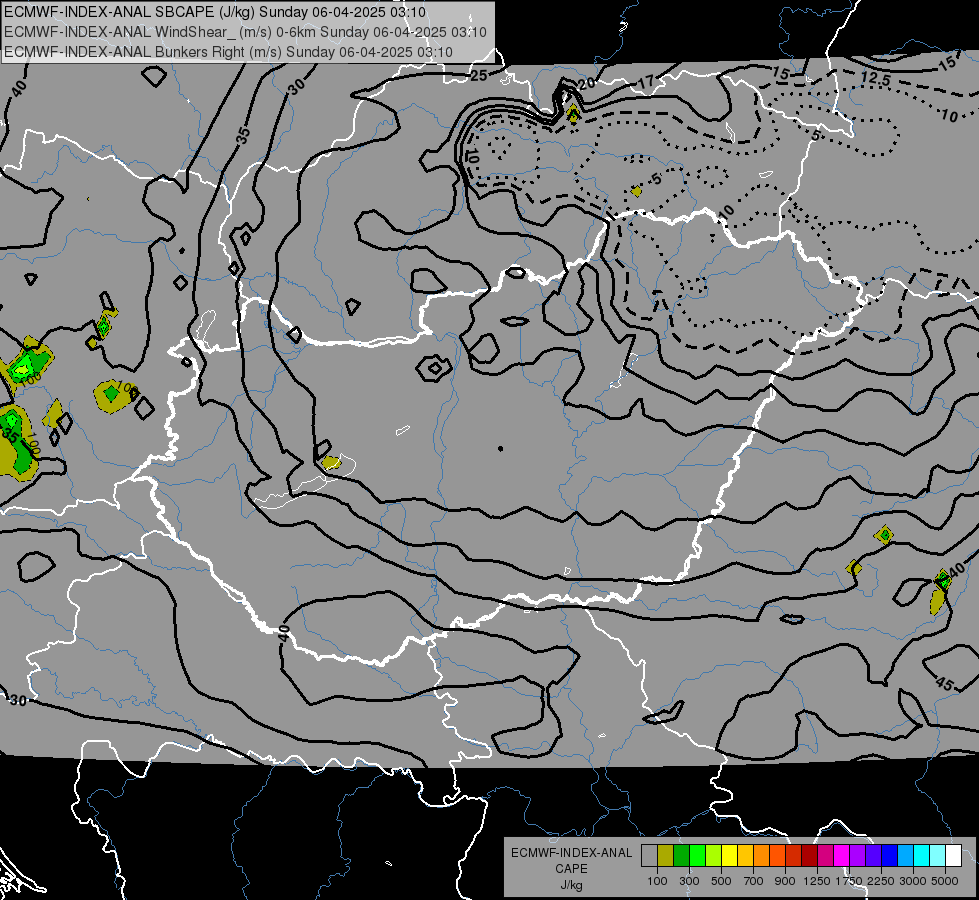Click the legend value 1750
Image resolution: width=979 pixels, height=900 pixels.
tap(849, 881)
